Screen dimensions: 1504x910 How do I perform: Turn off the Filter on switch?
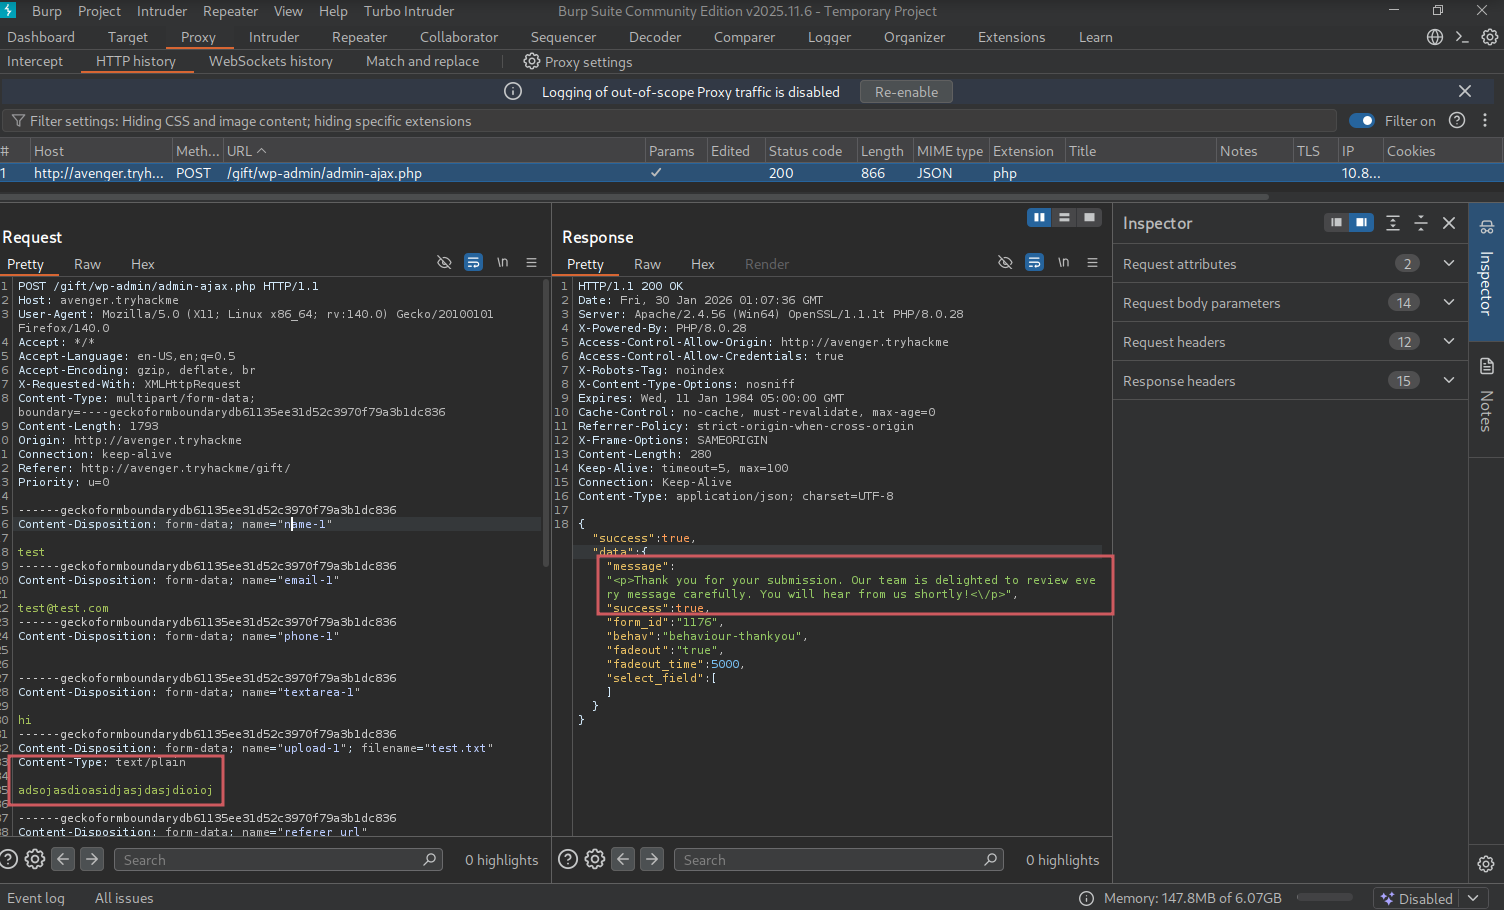[1361, 121]
